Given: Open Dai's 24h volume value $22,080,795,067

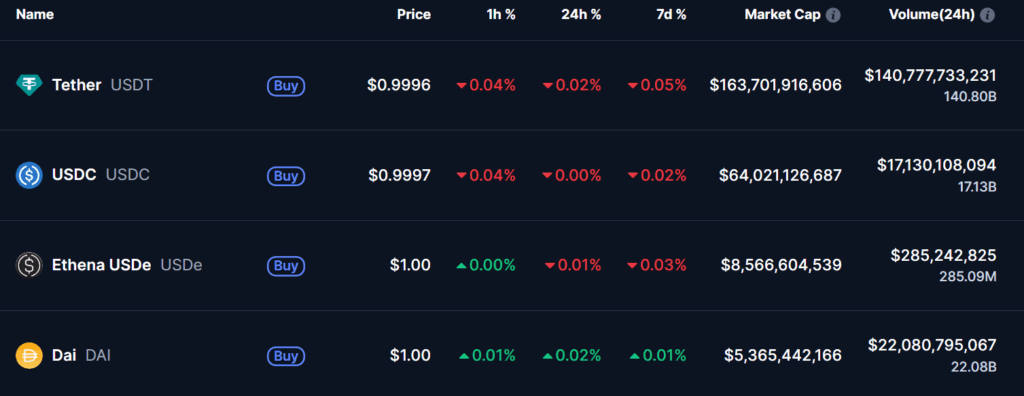Looking at the screenshot, I should (x=932, y=345).
